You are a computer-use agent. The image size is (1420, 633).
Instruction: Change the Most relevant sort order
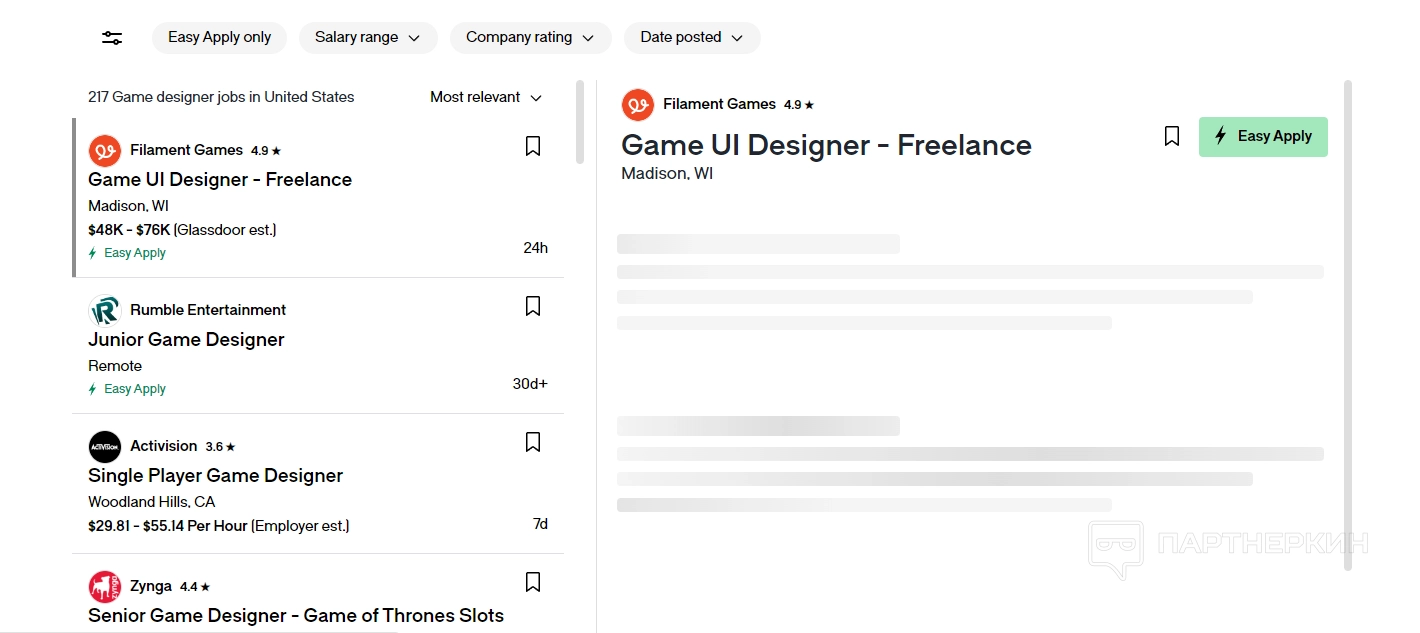486,98
